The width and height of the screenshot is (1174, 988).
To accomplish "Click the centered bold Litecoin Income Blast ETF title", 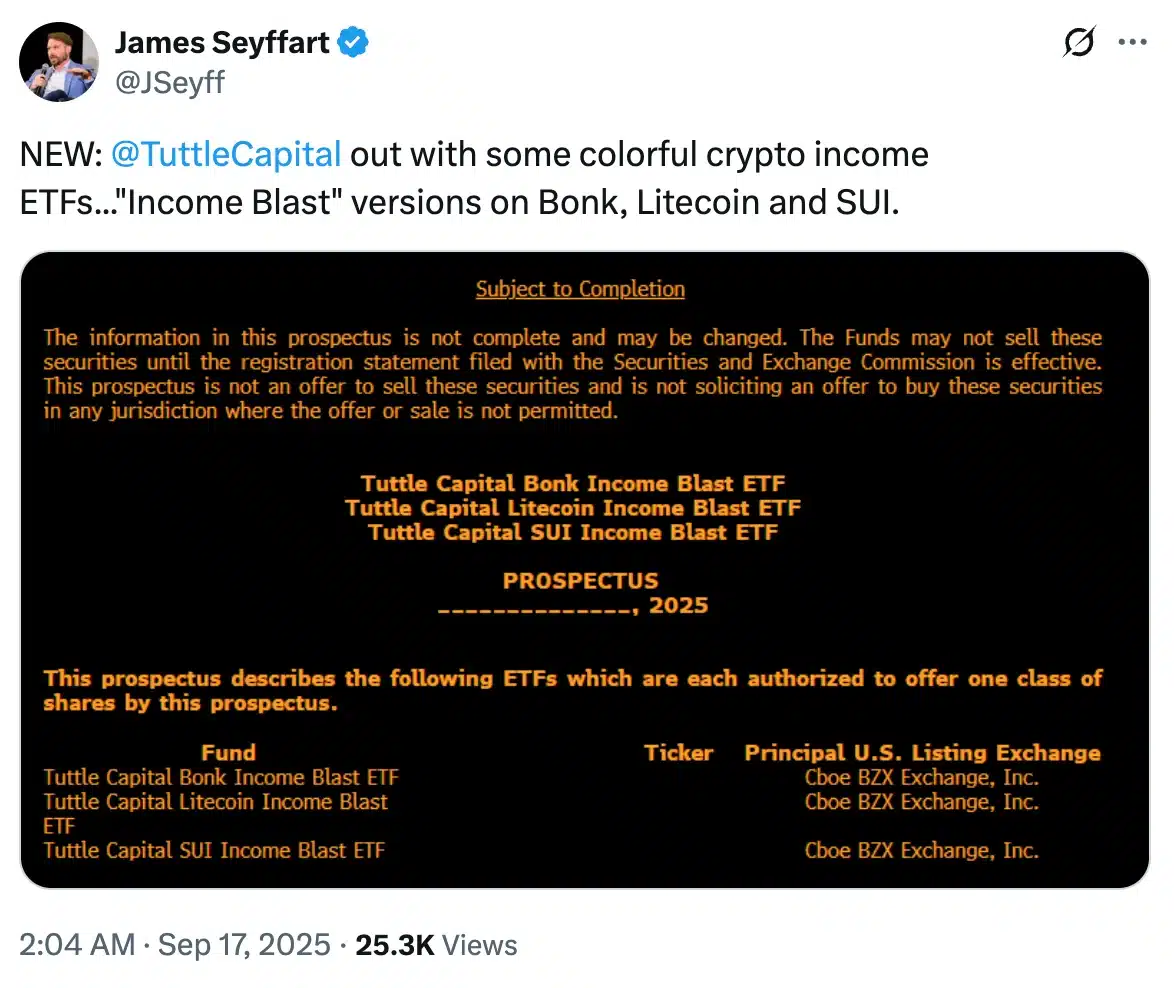I will pos(573,508).
